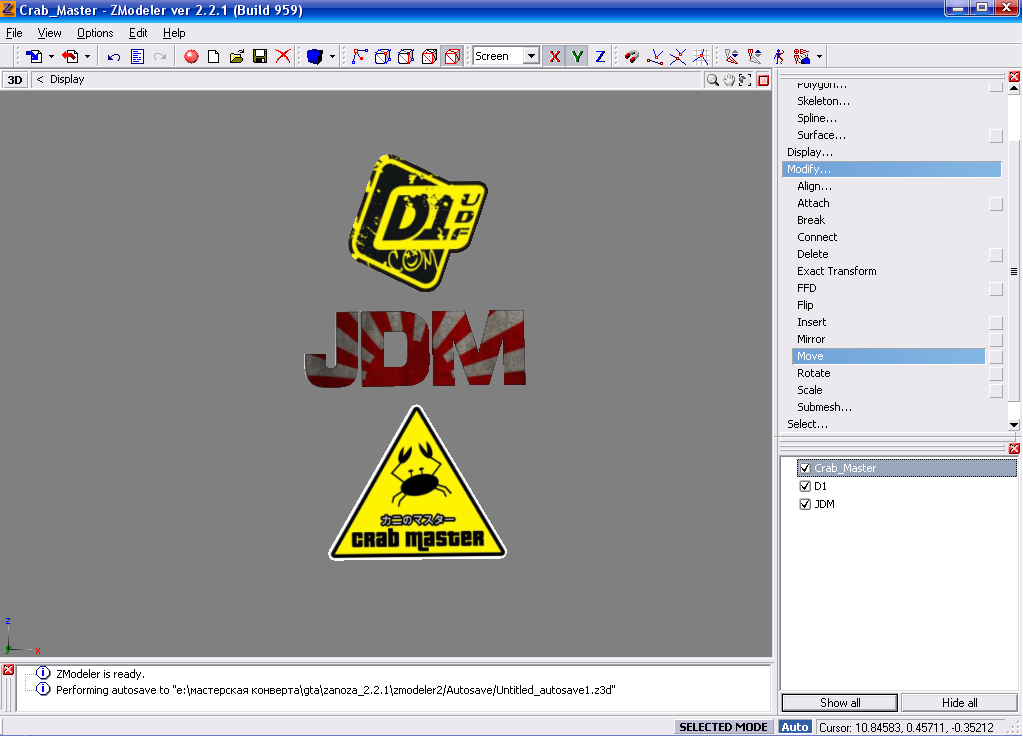Select the Mirror tool entry

(811, 339)
